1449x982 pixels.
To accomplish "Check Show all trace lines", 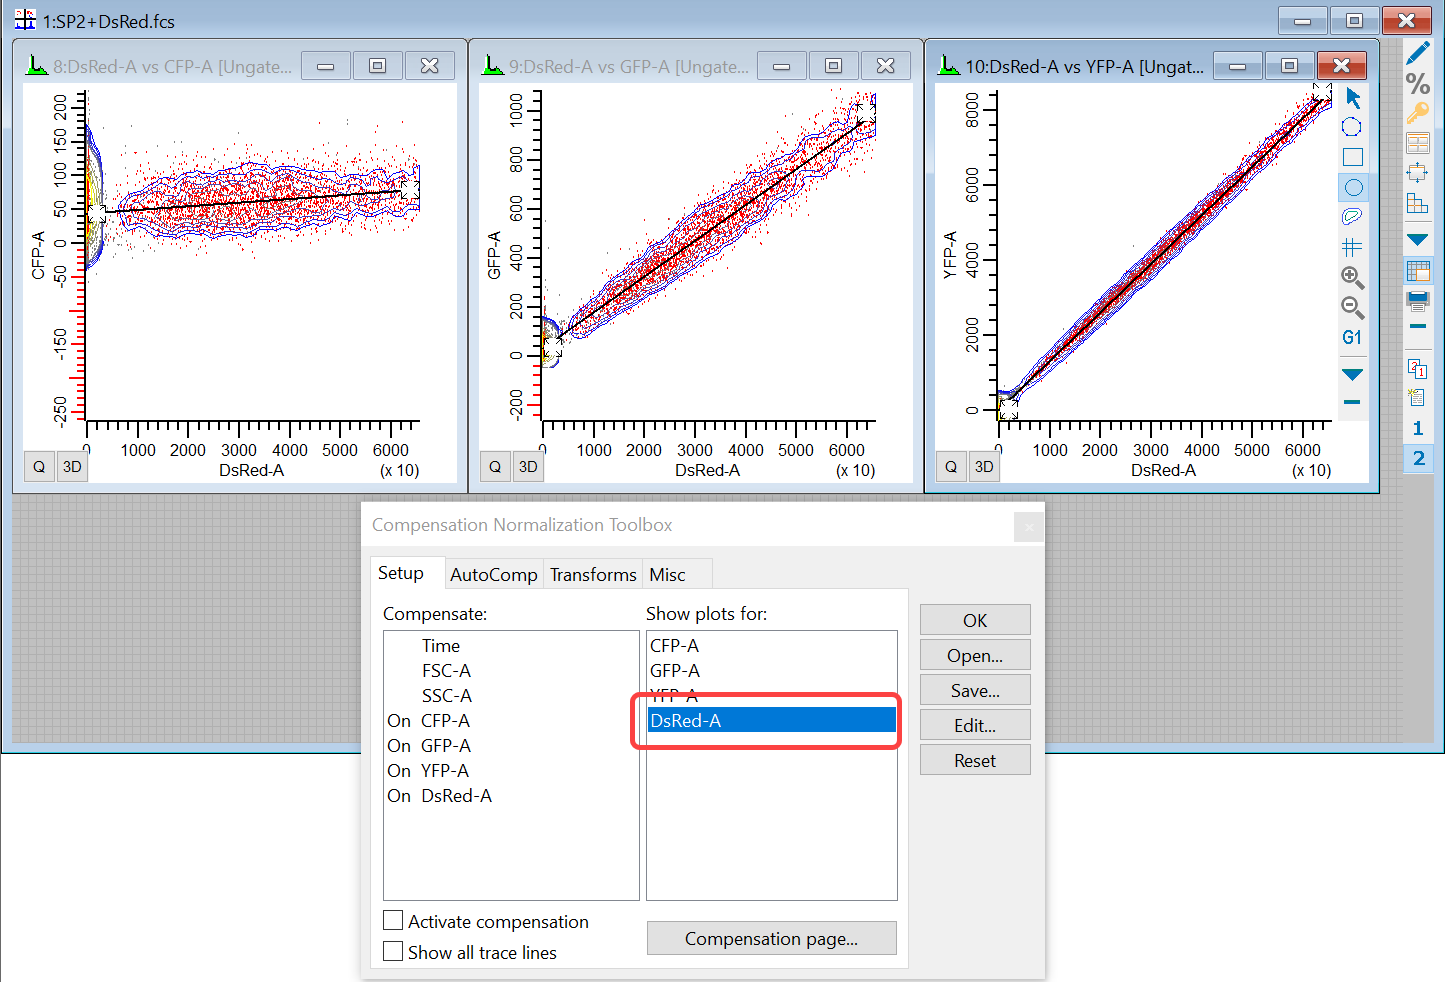I will [x=394, y=952].
